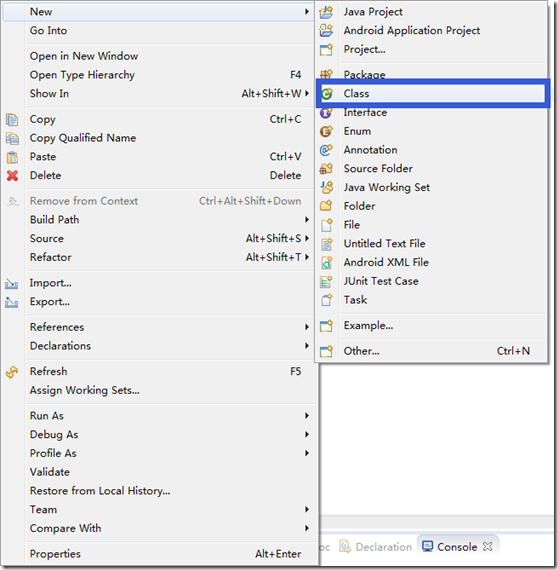Switch to the Declaration tab
Image resolution: width=558 pixels, height=570 pixels.
pyautogui.click(x=376, y=546)
